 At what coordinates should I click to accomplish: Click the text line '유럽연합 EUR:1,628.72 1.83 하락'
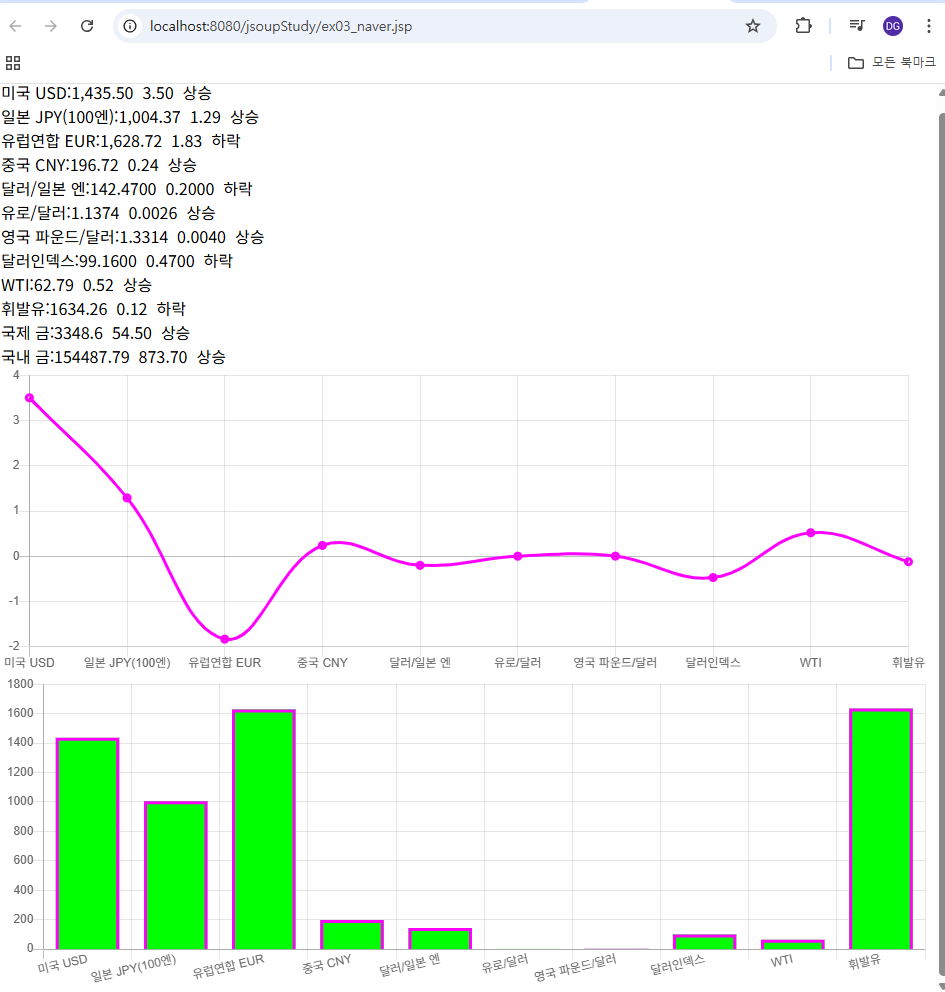coord(121,141)
